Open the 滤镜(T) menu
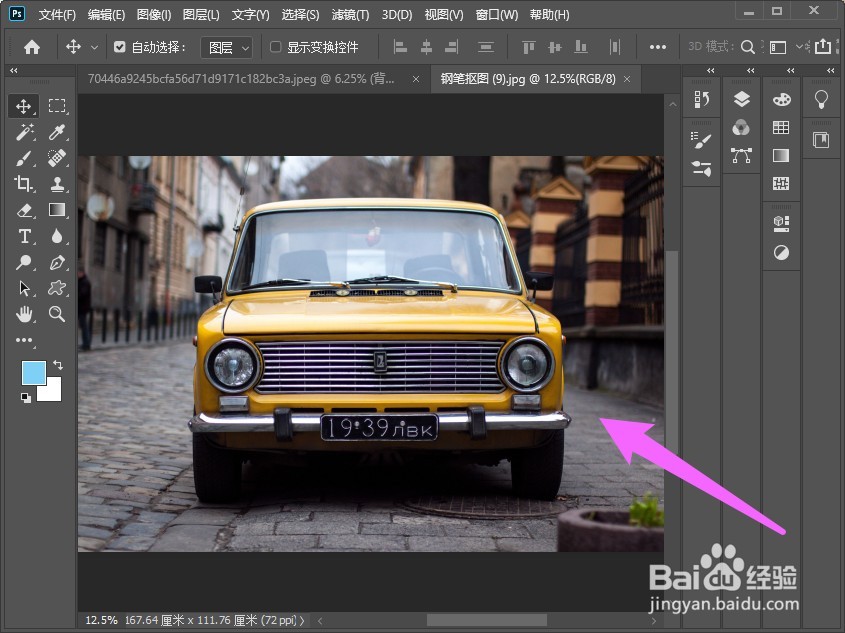 [350, 15]
